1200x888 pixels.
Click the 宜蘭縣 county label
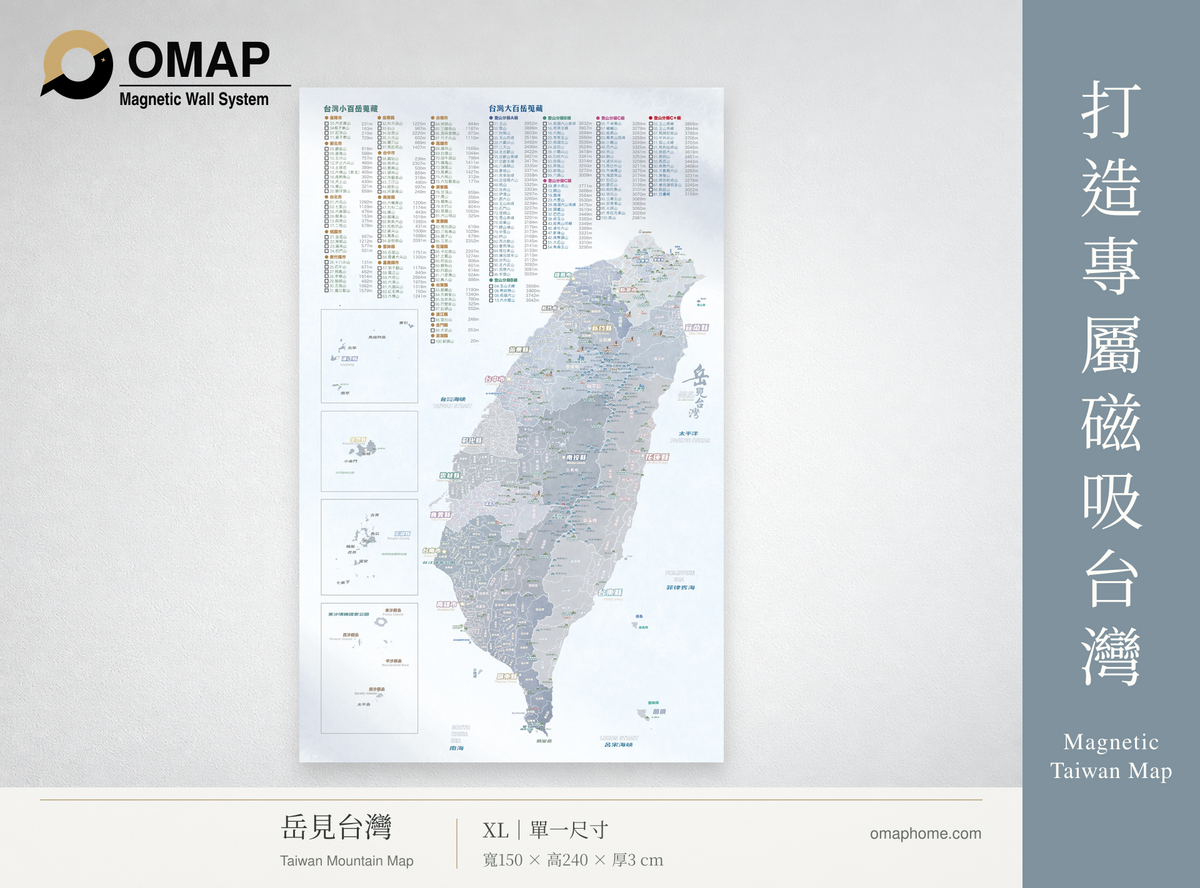(695, 329)
